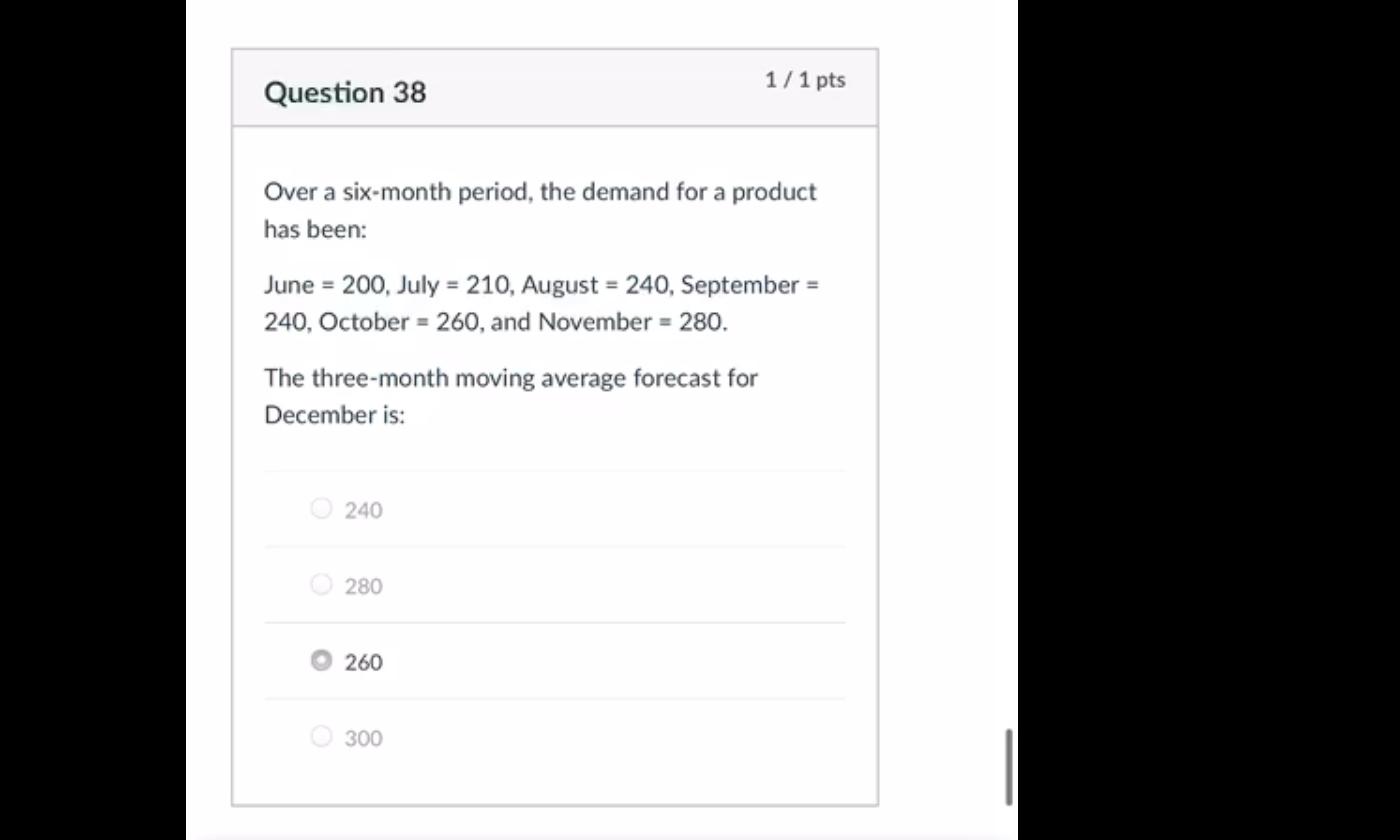Click the monthly demand values line
1400x840 pixels.
[540, 303]
